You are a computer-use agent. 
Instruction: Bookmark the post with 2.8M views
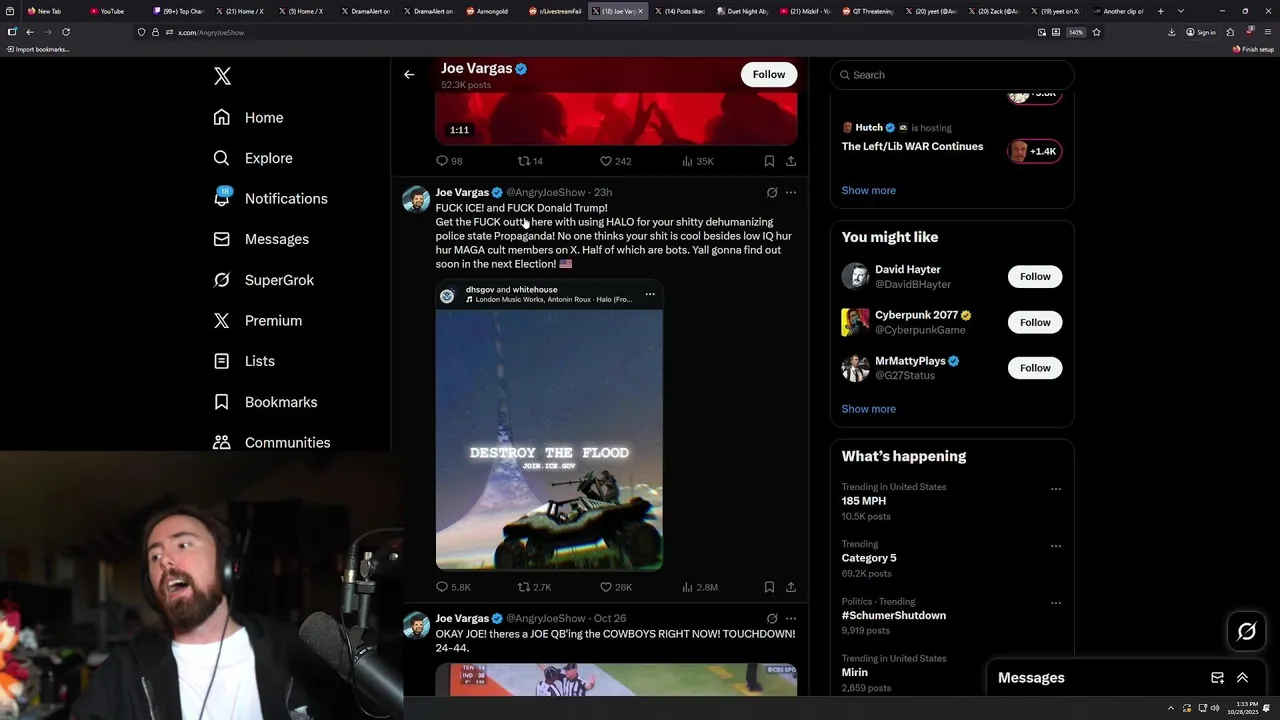point(769,587)
